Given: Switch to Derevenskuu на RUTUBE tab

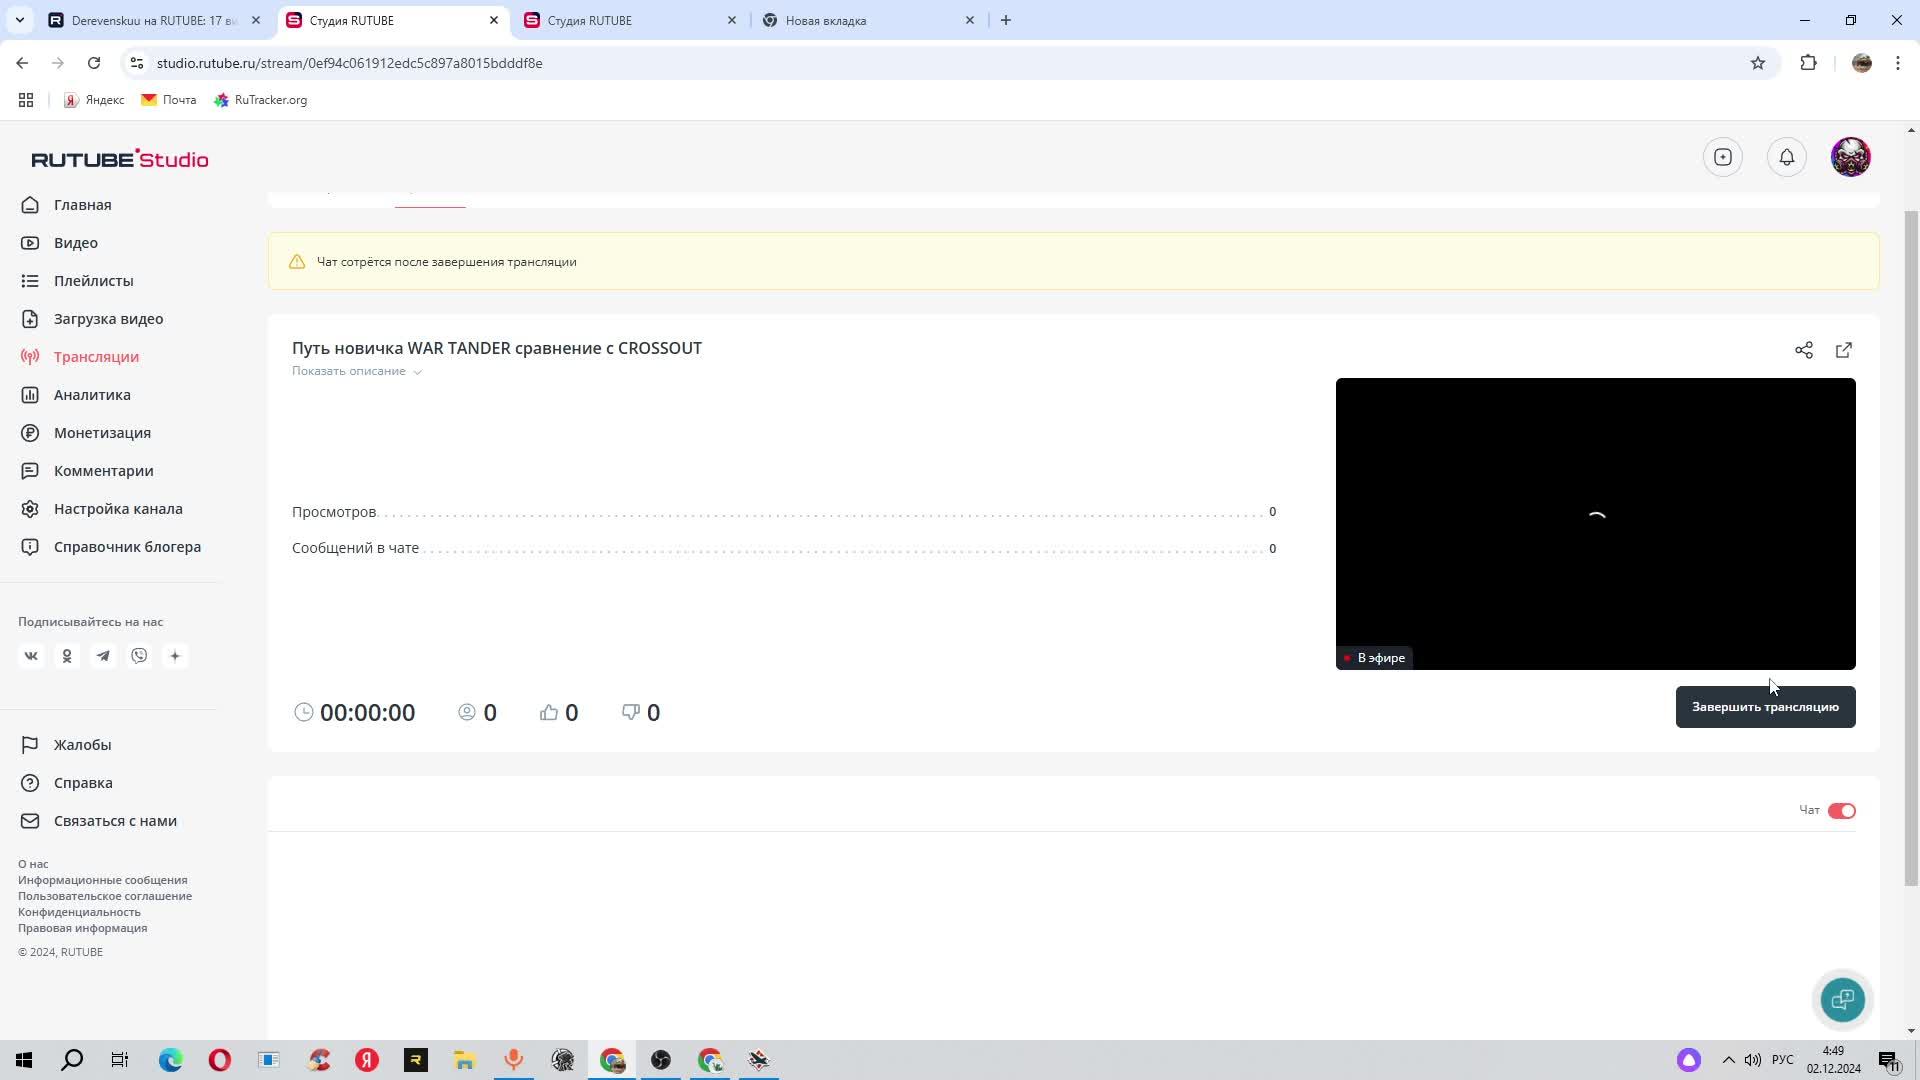Looking at the screenshot, I should 155,20.
